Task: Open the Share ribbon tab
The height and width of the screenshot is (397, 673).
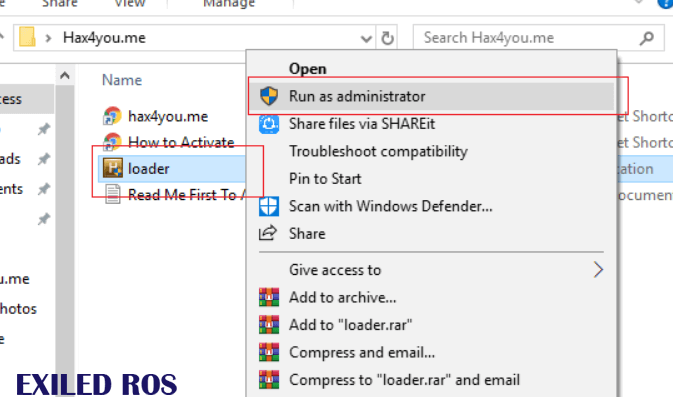Action: point(60,3)
